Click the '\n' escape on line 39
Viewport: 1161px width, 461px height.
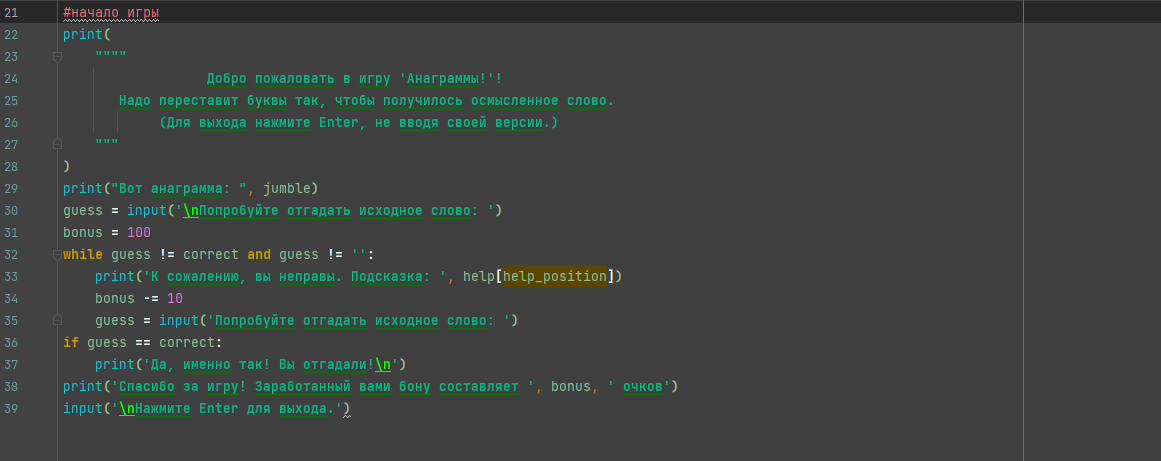click(127, 408)
